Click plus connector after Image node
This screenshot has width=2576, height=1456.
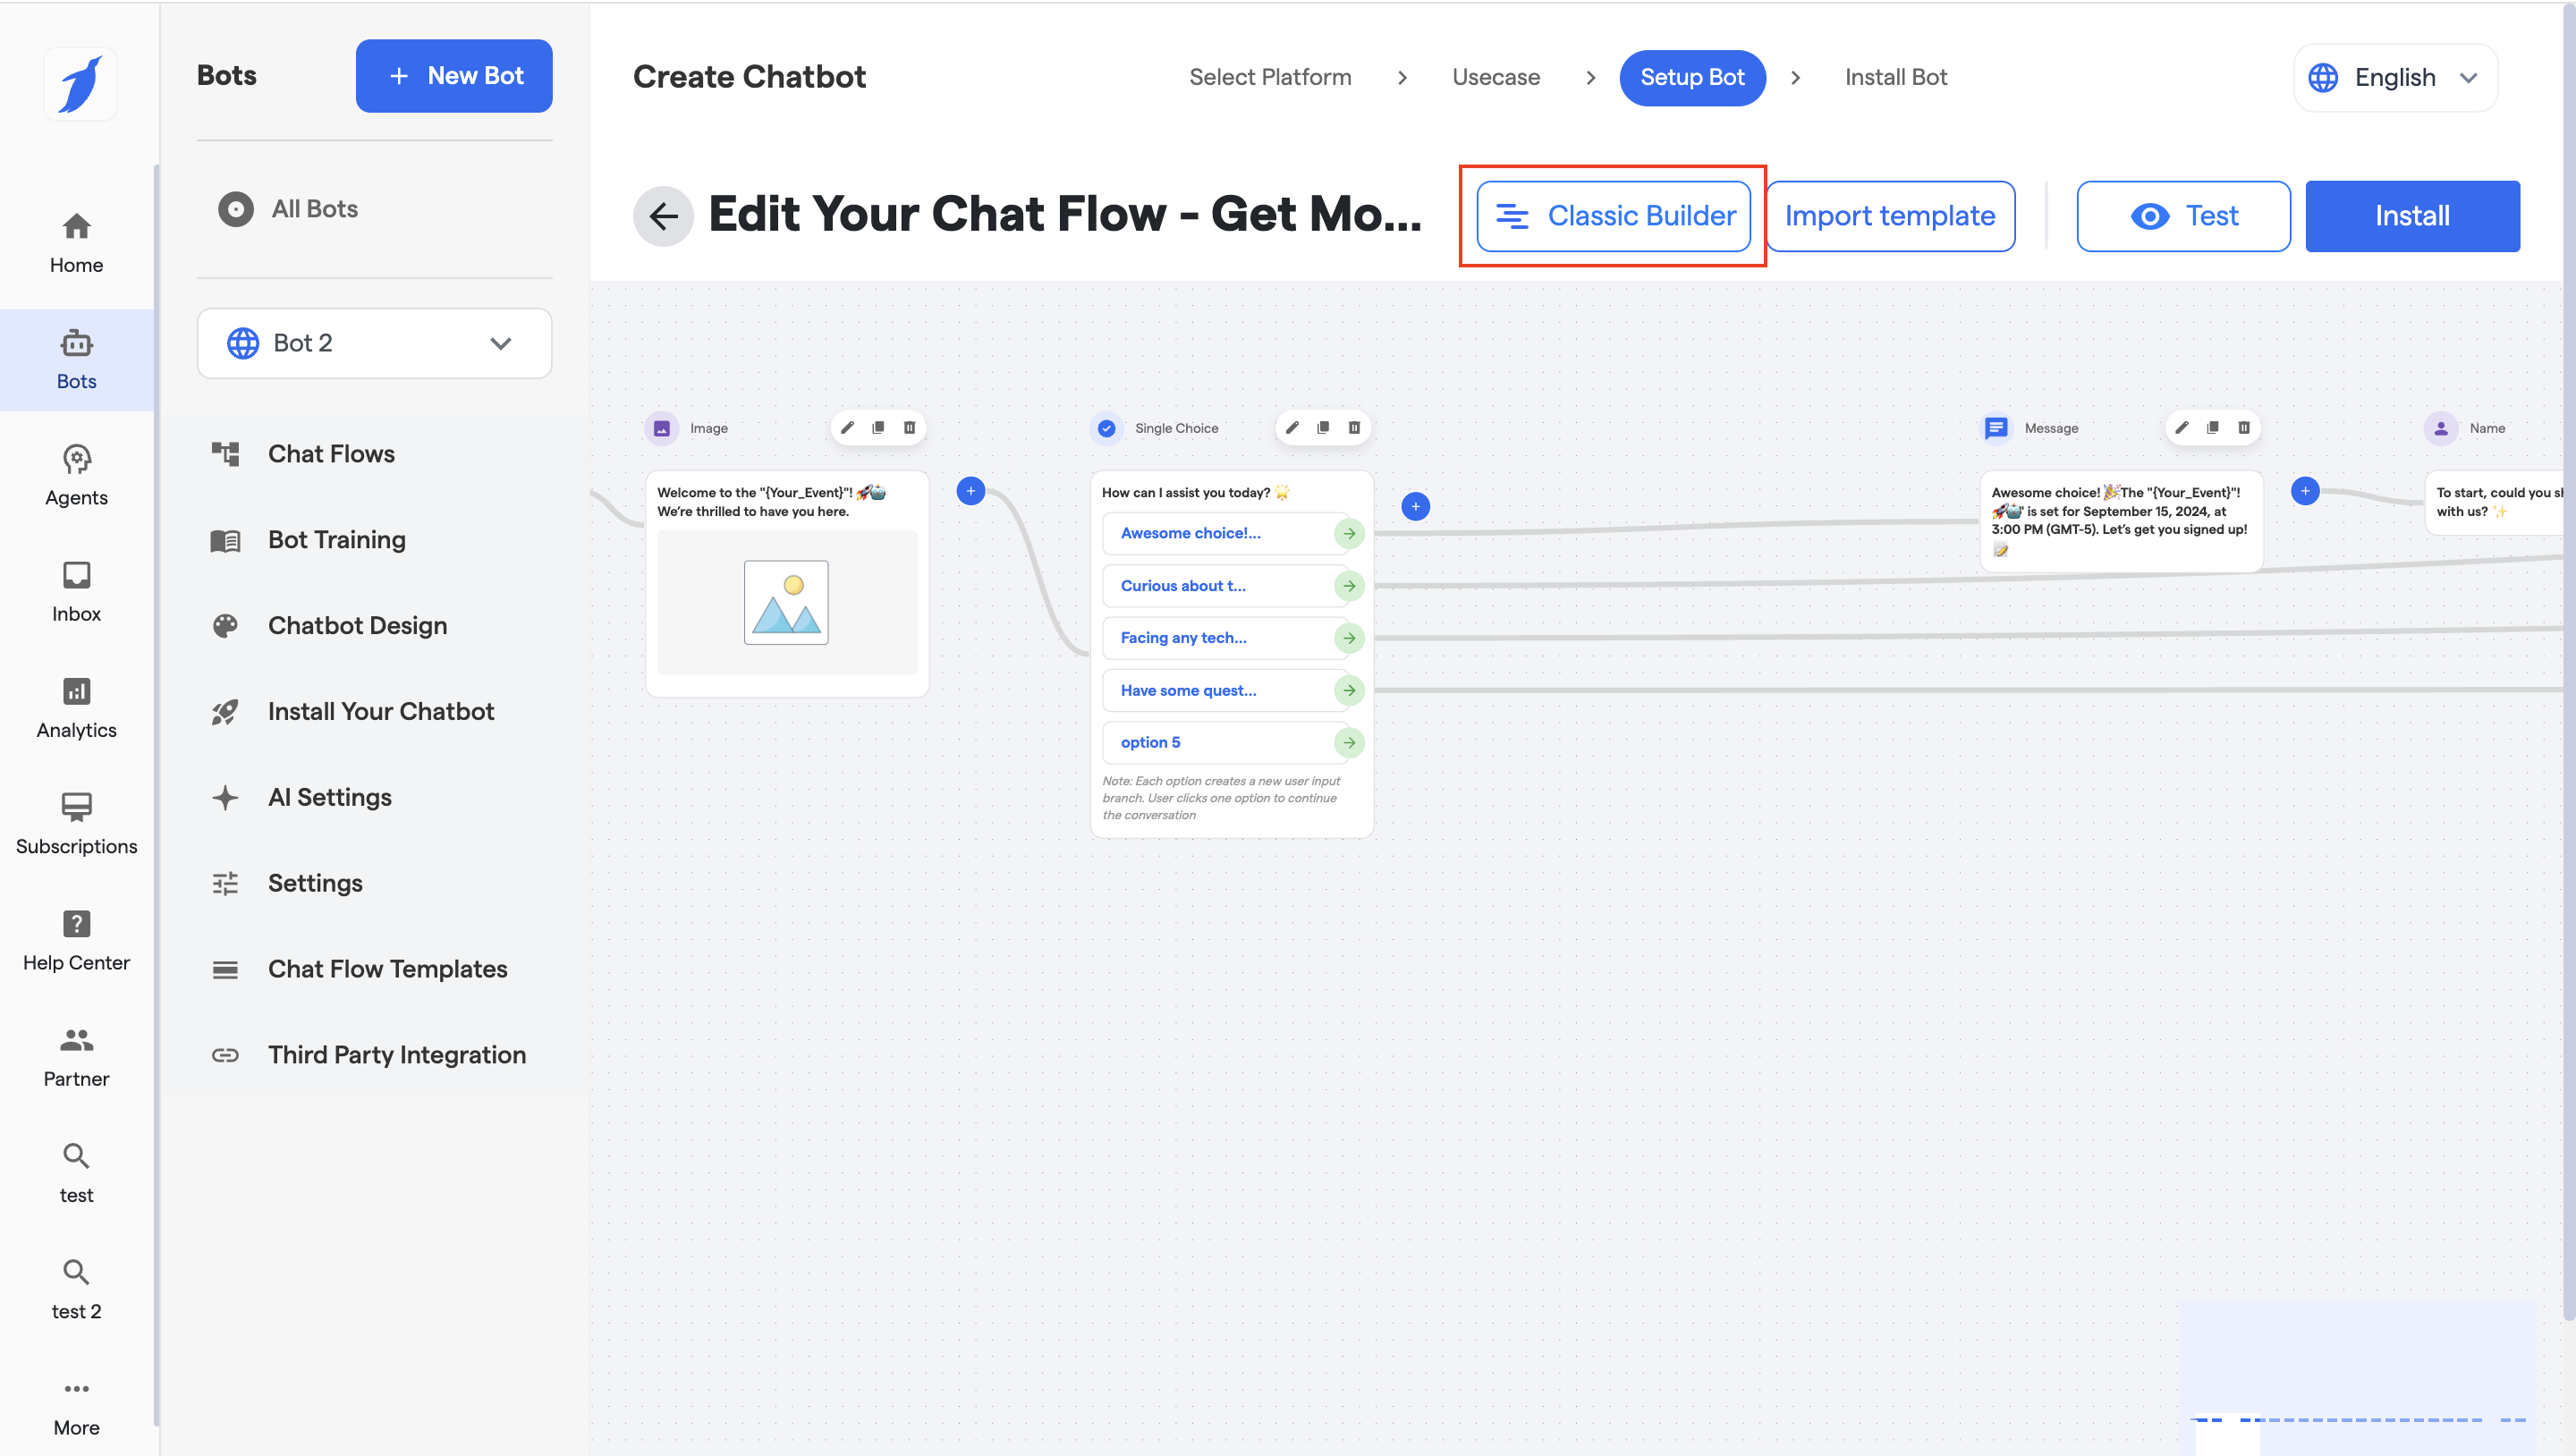point(970,491)
